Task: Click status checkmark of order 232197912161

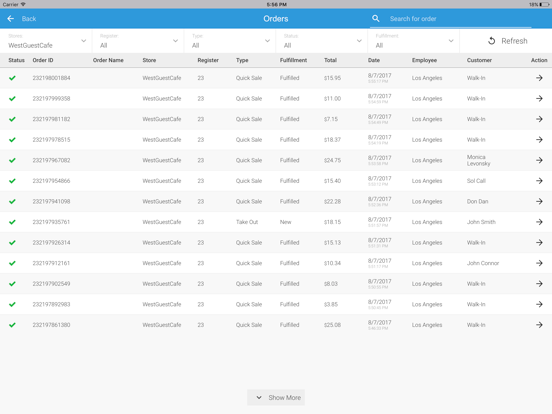Action: click(12, 263)
